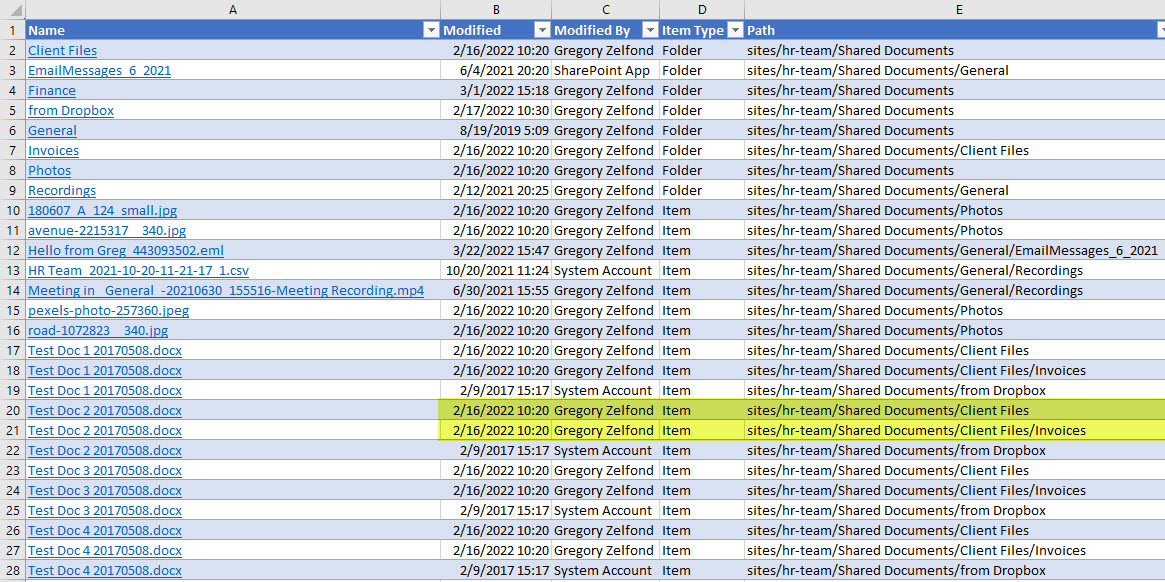Open the Item Type filter dropdown
This screenshot has width=1165, height=582.
click(734, 30)
